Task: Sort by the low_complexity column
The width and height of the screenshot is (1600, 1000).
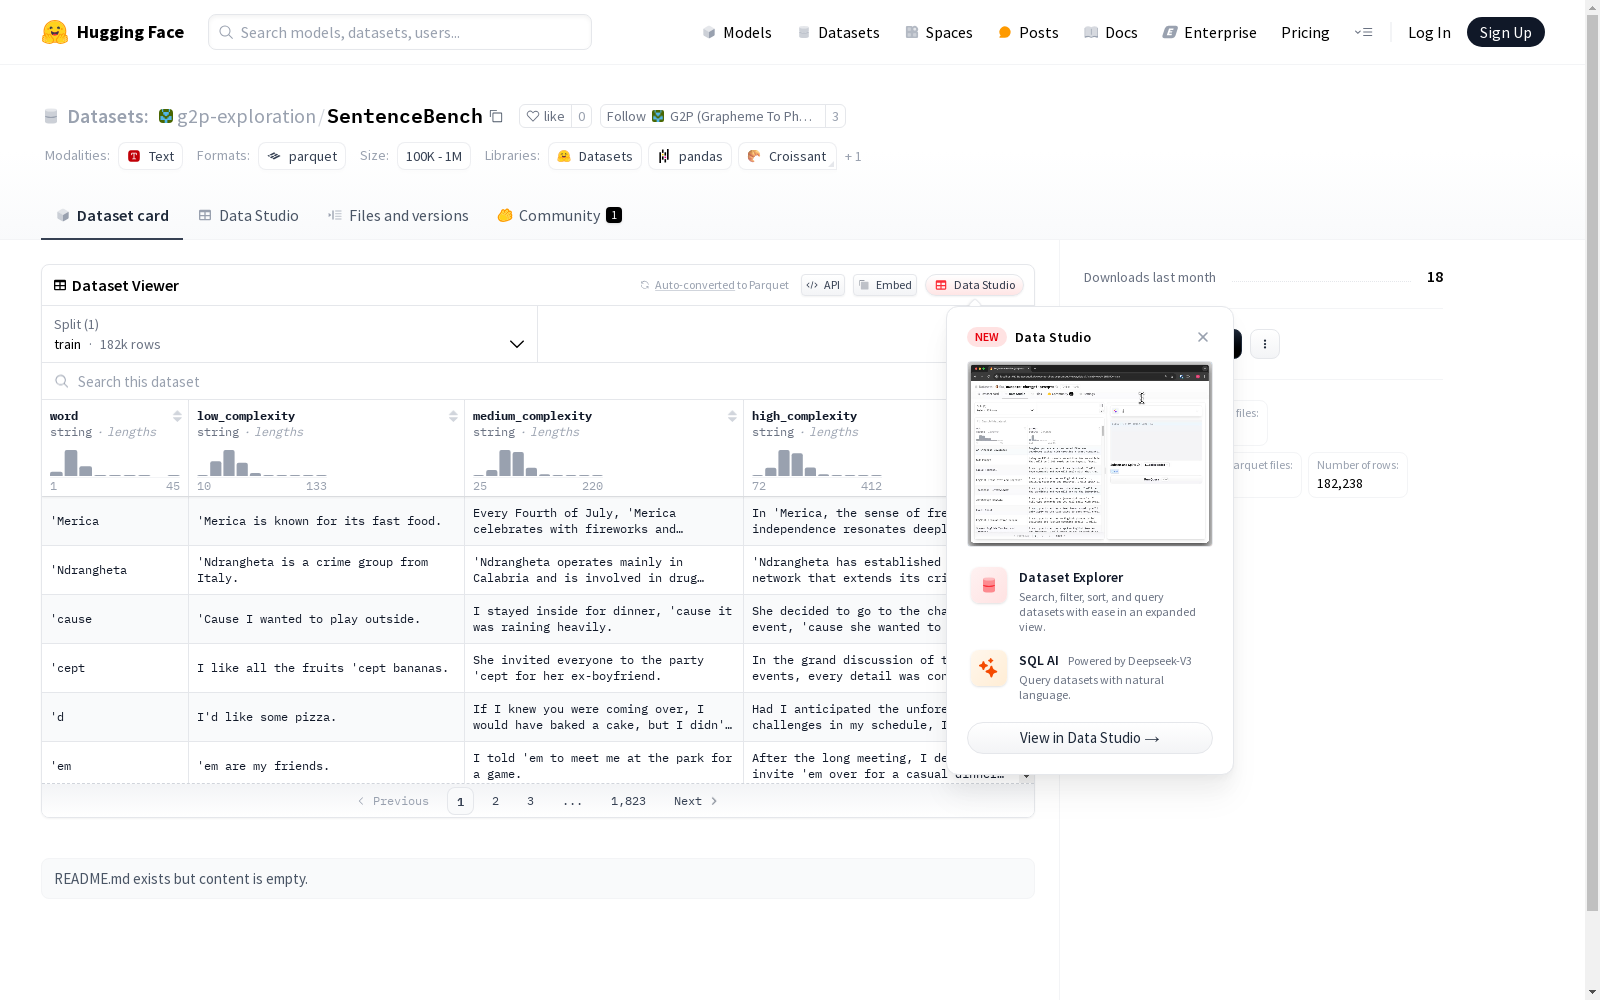Action: 453,416
